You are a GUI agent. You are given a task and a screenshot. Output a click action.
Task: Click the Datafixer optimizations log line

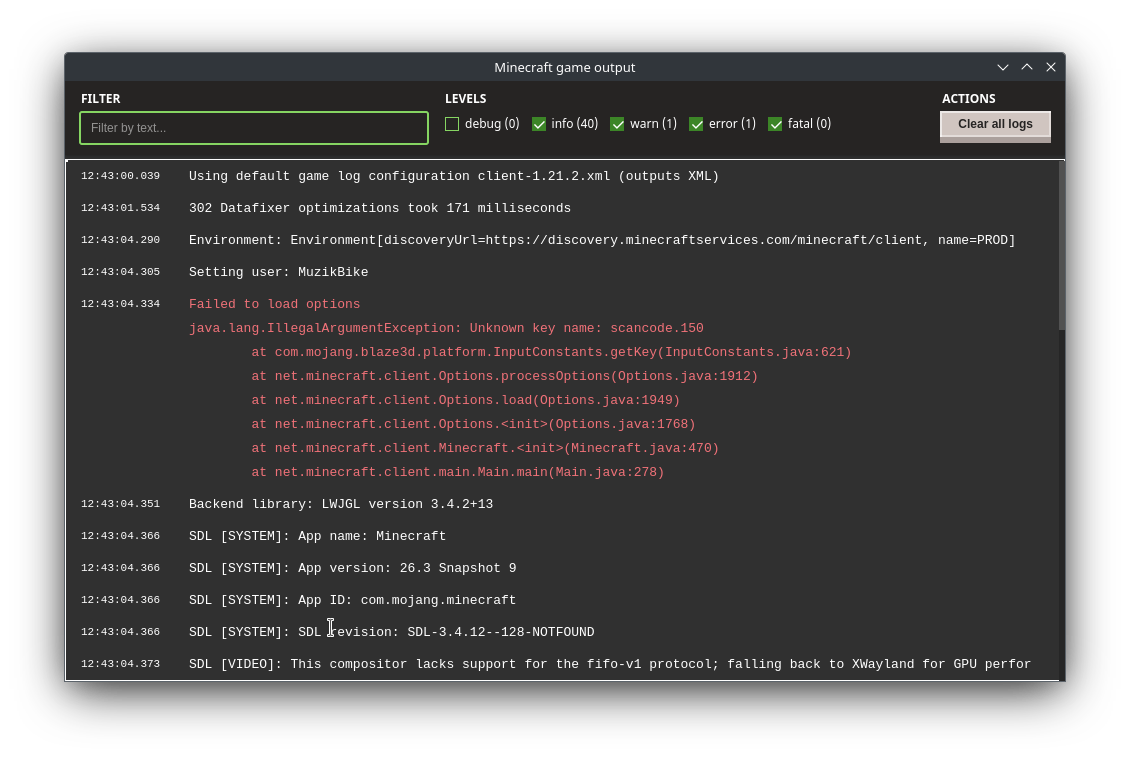[x=379, y=208]
